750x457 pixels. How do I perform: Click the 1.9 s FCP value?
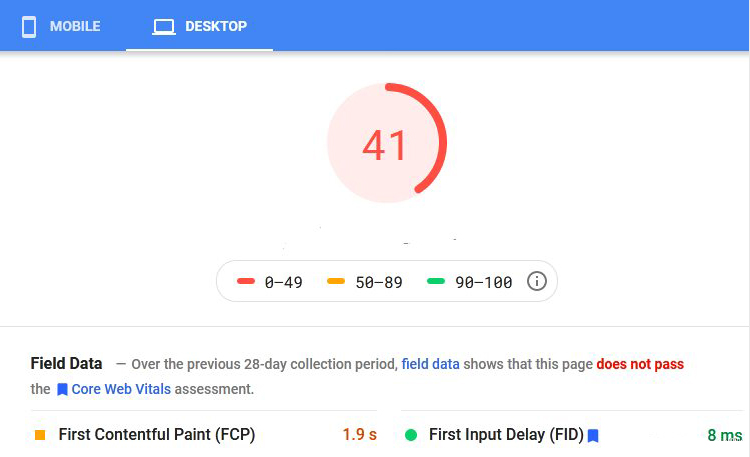[360, 435]
